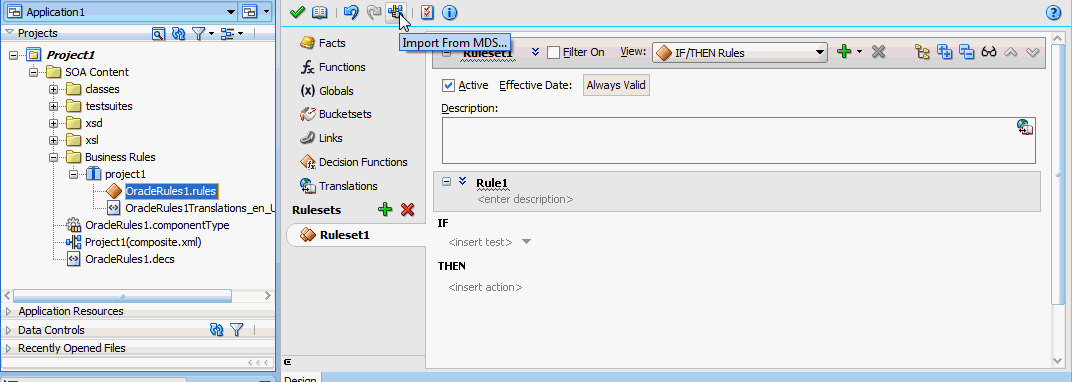Collapse the SOA Content node

pyautogui.click(x=34, y=72)
